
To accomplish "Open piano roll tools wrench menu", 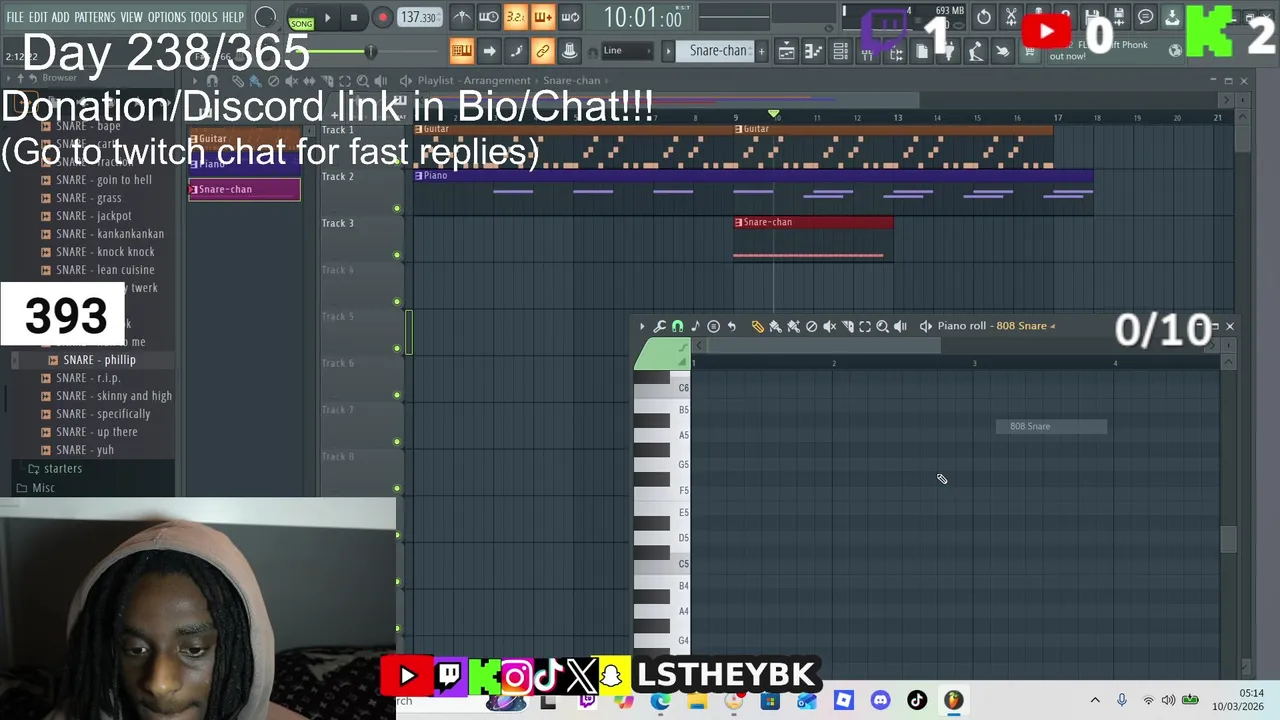I will [659, 326].
